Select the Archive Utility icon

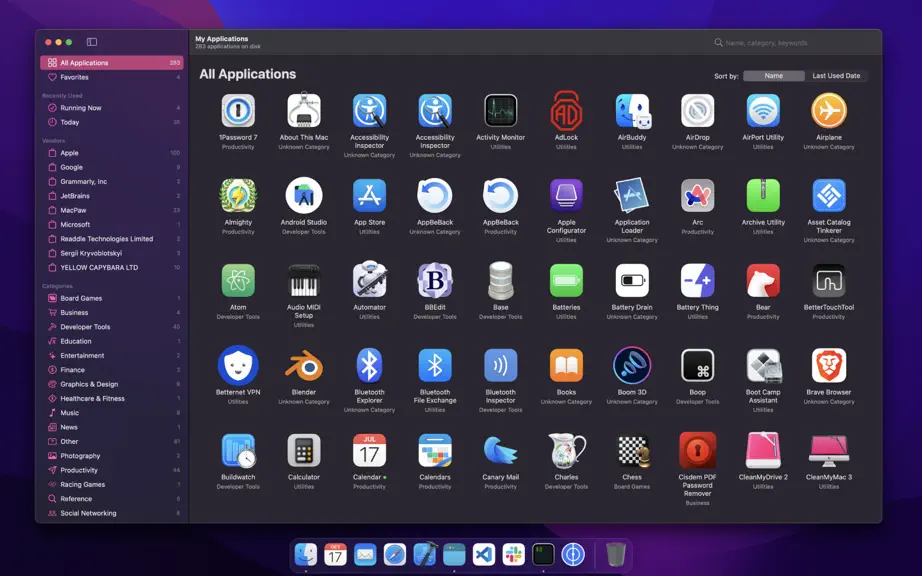point(763,196)
